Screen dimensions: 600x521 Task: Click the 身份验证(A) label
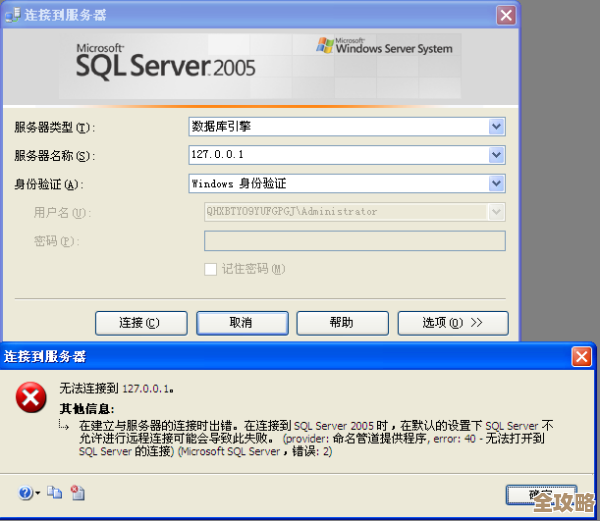49,184
